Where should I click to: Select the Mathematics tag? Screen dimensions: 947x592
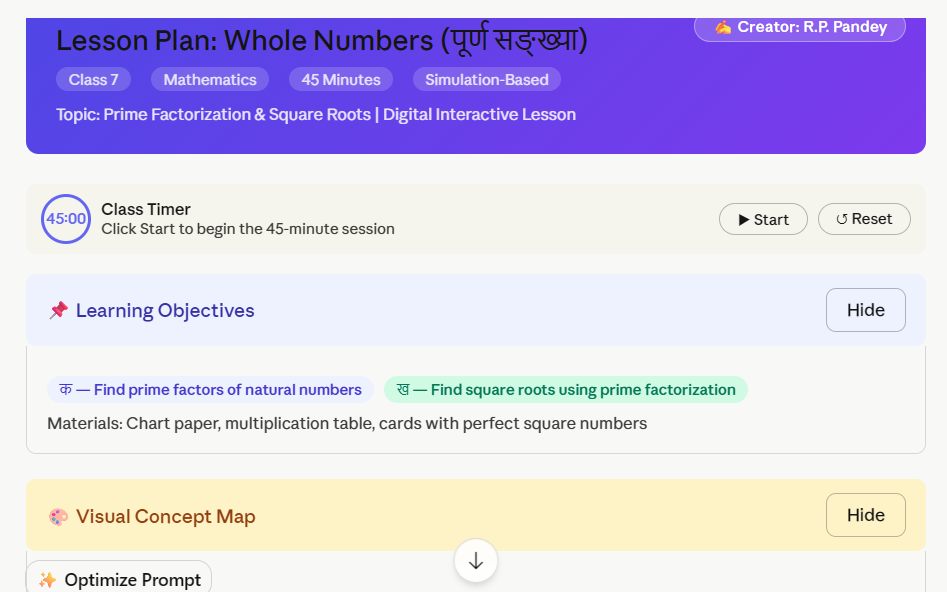[210, 80]
